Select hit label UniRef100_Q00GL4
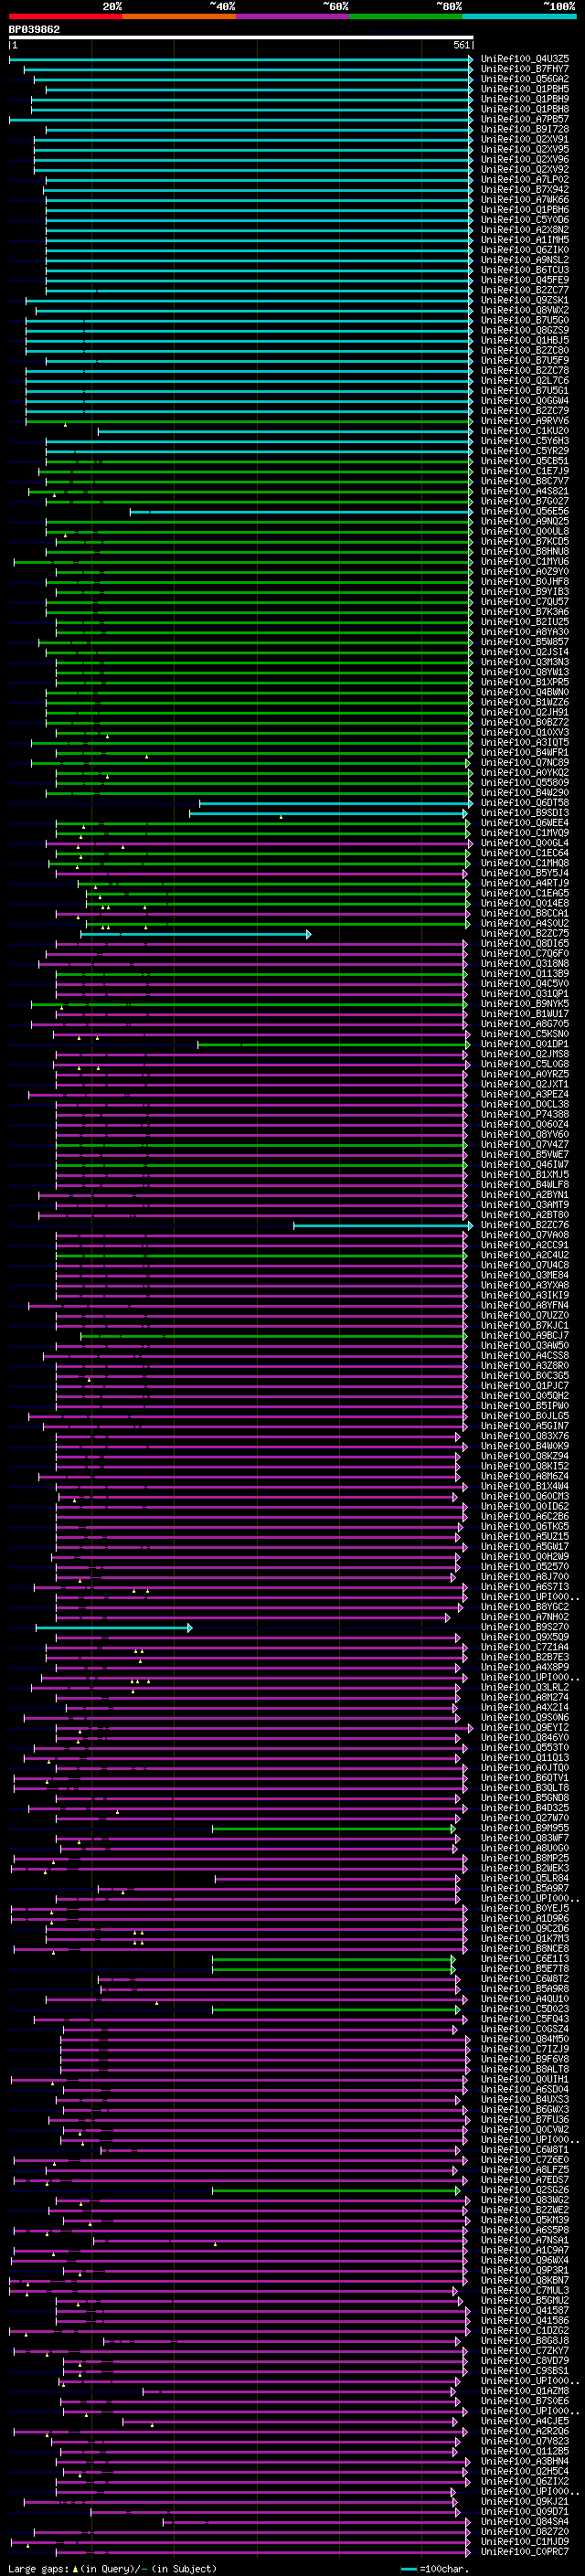Image resolution: width=585 pixels, height=2576 pixels. 525,843
